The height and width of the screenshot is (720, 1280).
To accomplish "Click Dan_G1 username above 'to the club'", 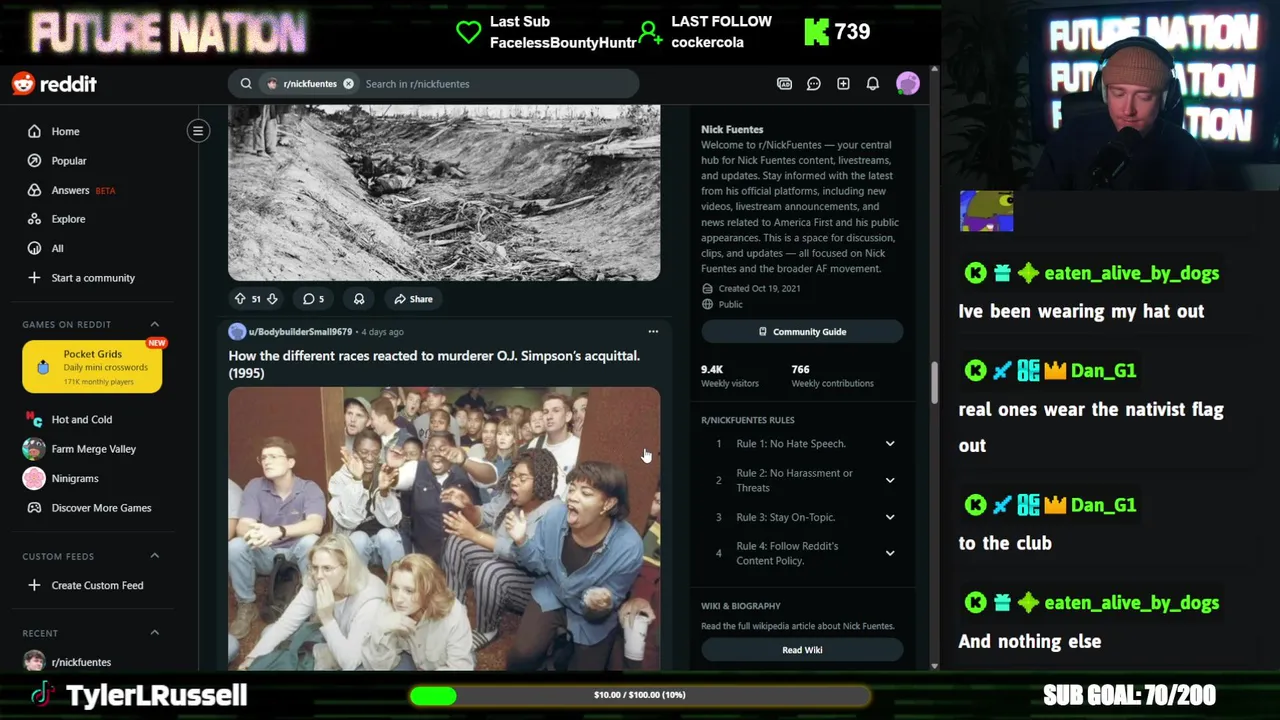I will pyautogui.click(x=1103, y=505).
